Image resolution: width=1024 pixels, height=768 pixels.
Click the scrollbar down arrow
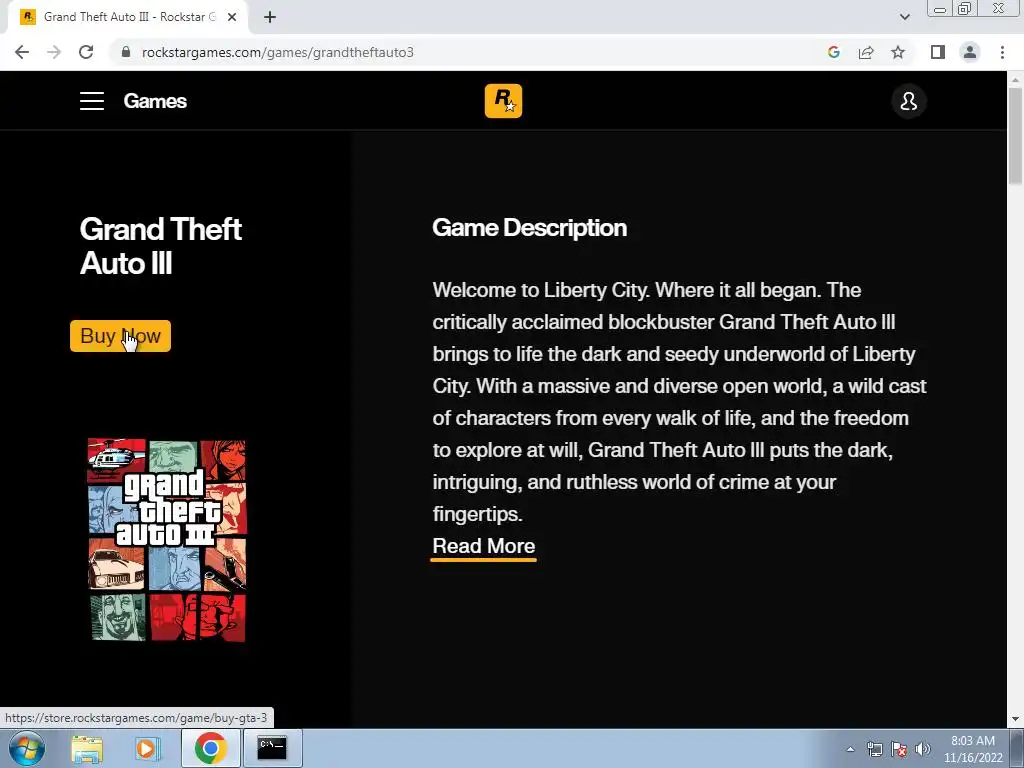(1015, 719)
